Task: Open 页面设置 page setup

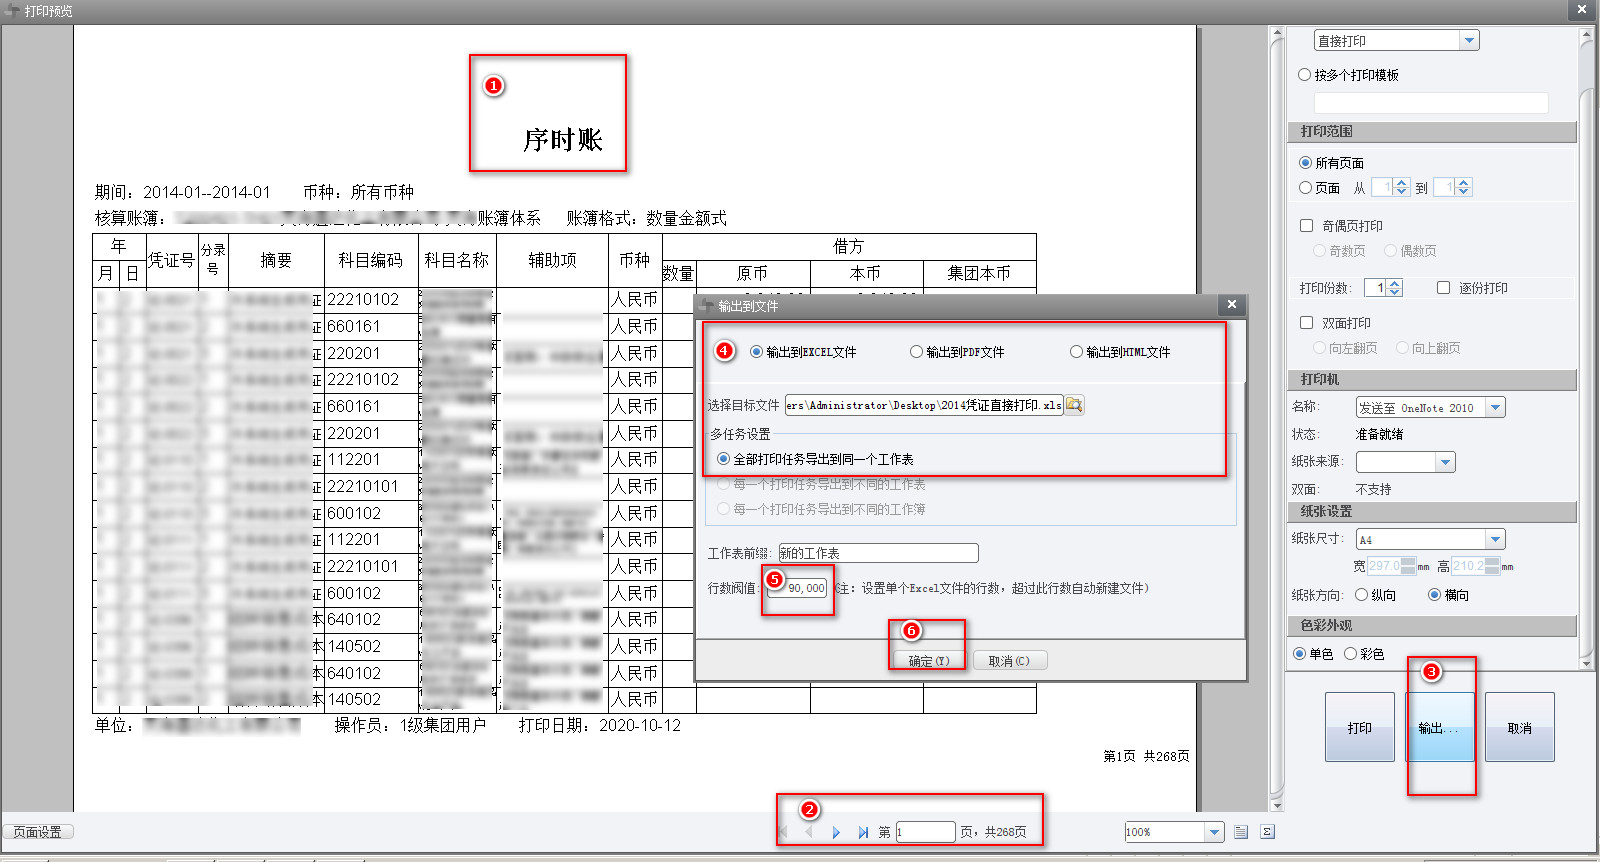Action: (x=38, y=832)
